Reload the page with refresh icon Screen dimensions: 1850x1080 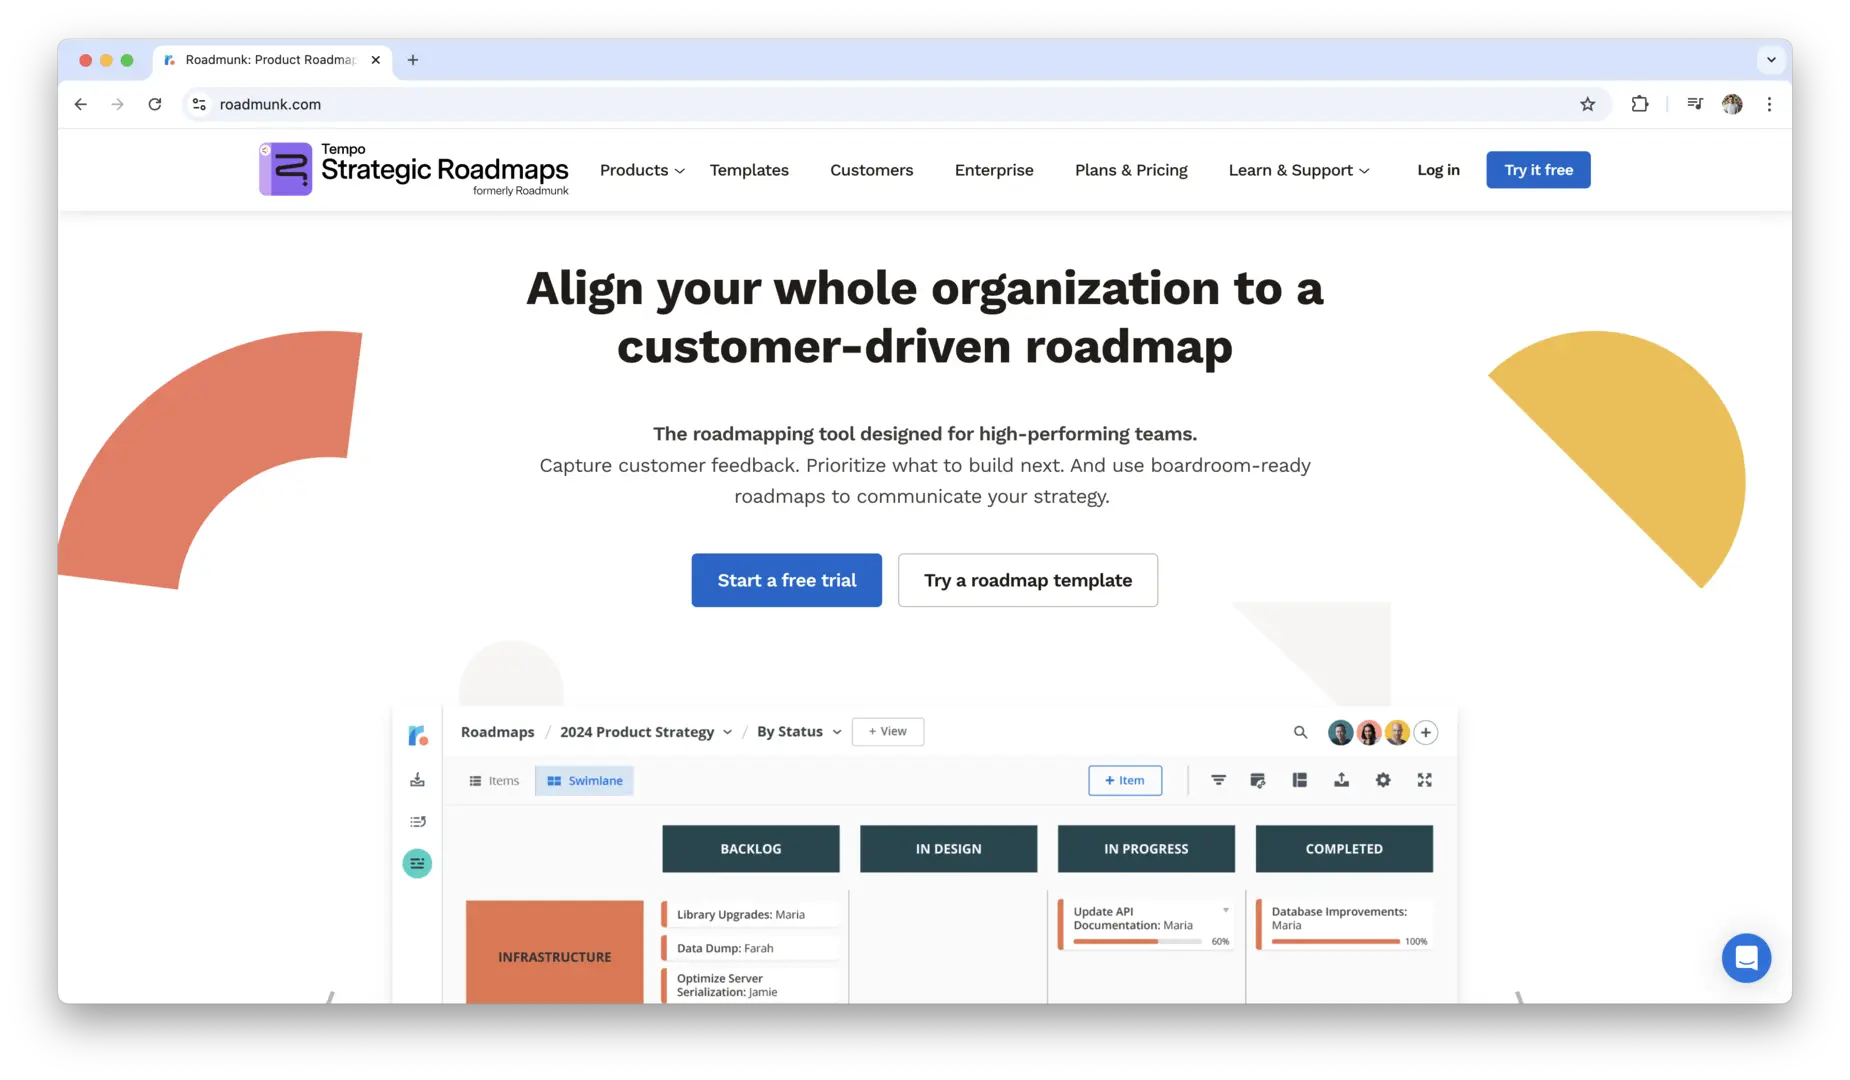(155, 104)
